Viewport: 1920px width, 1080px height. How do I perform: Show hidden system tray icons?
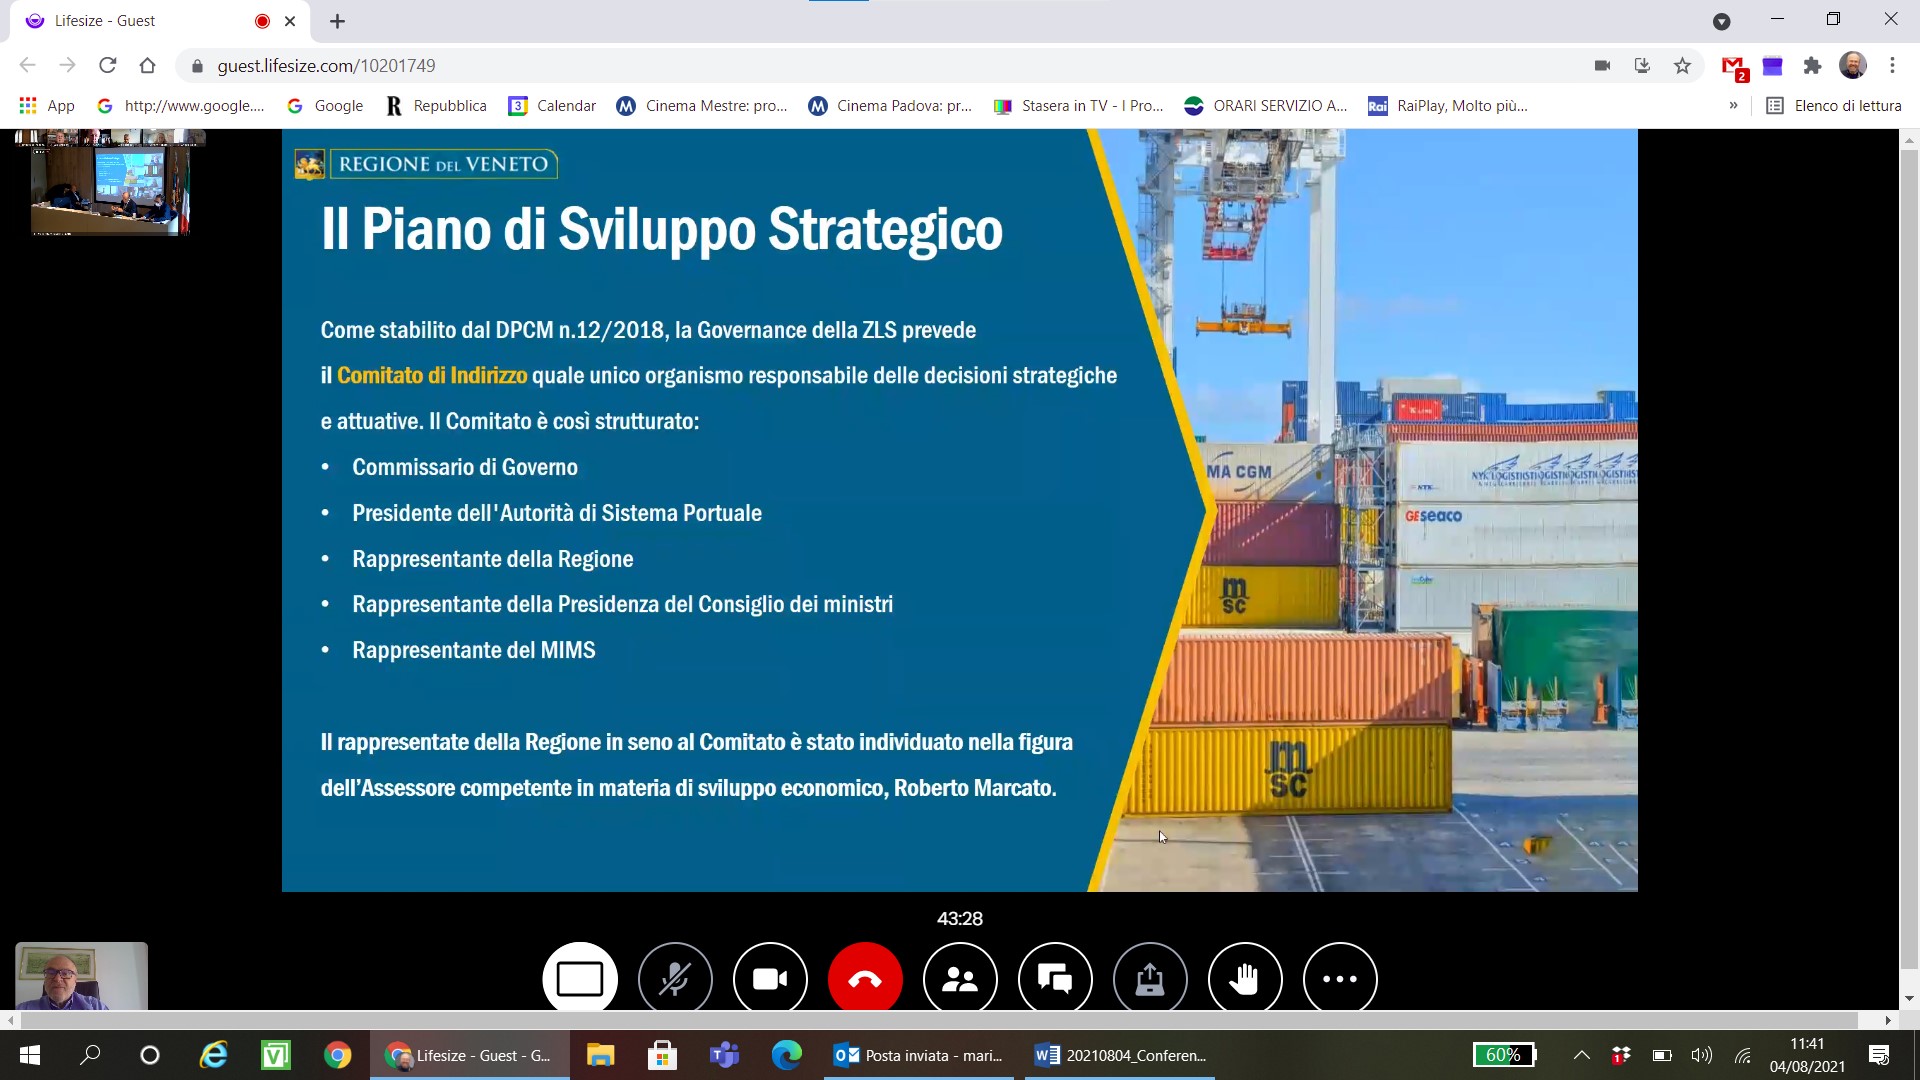pyautogui.click(x=1581, y=1055)
